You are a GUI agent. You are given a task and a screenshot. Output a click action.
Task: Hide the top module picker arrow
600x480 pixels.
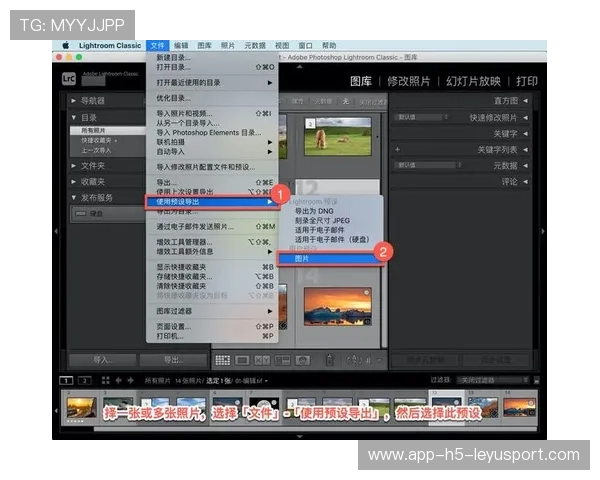[300, 67]
